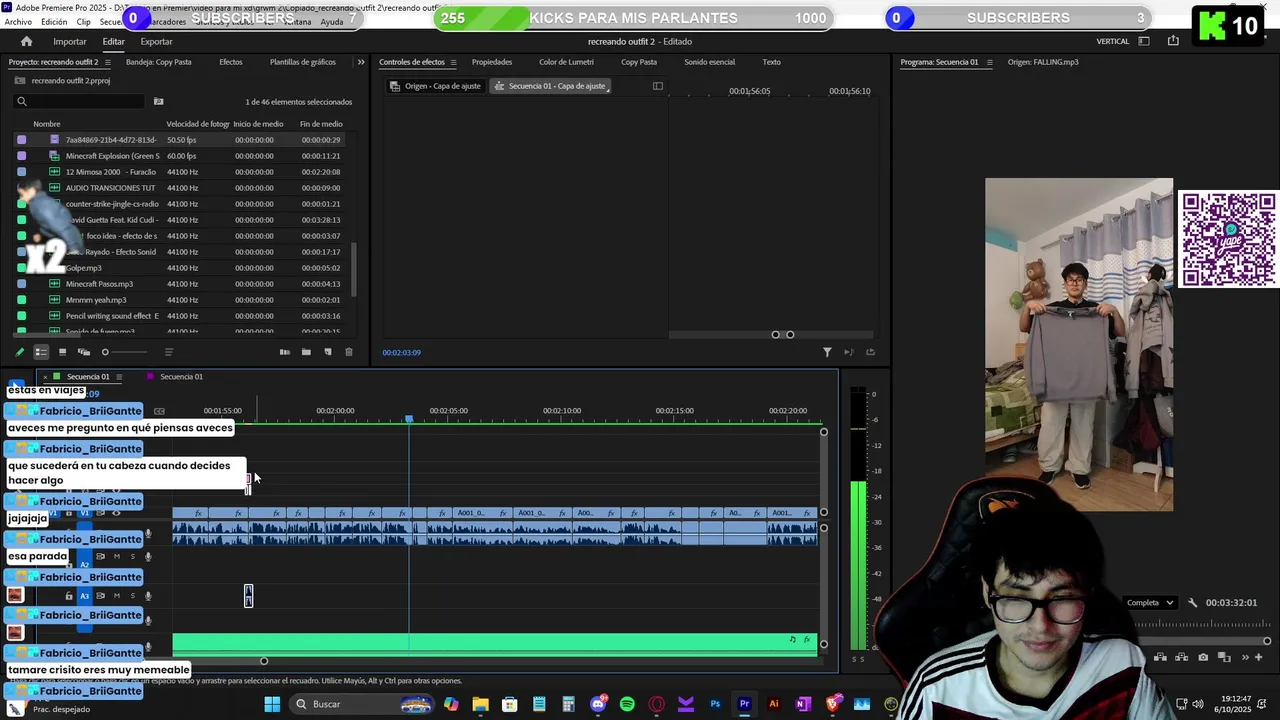Viewport: 1280px width, 720px height.
Task: Solo track A2 with S button
Action: [x=132, y=557]
